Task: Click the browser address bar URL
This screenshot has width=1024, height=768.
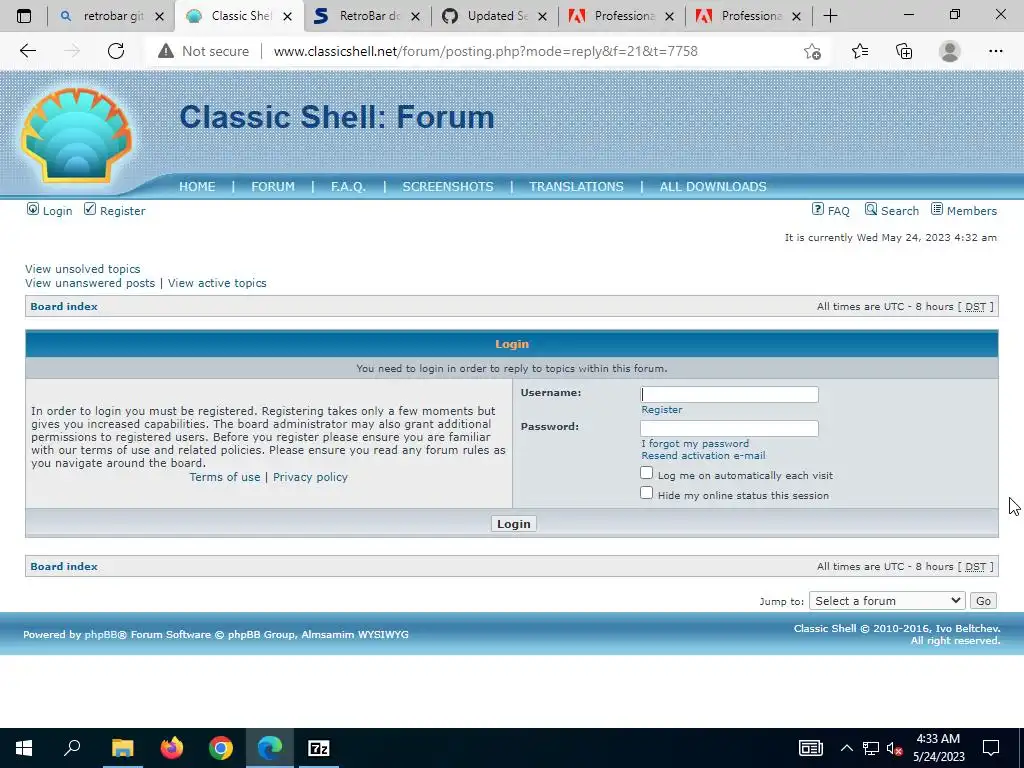Action: 485,51
